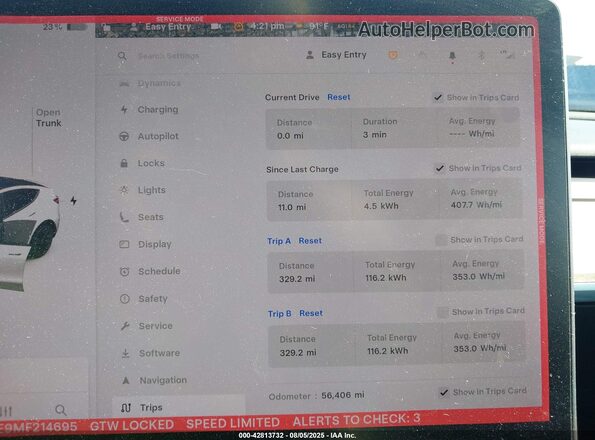Rename Trip A by its label
595x440 pixels.
click(x=279, y=241)
